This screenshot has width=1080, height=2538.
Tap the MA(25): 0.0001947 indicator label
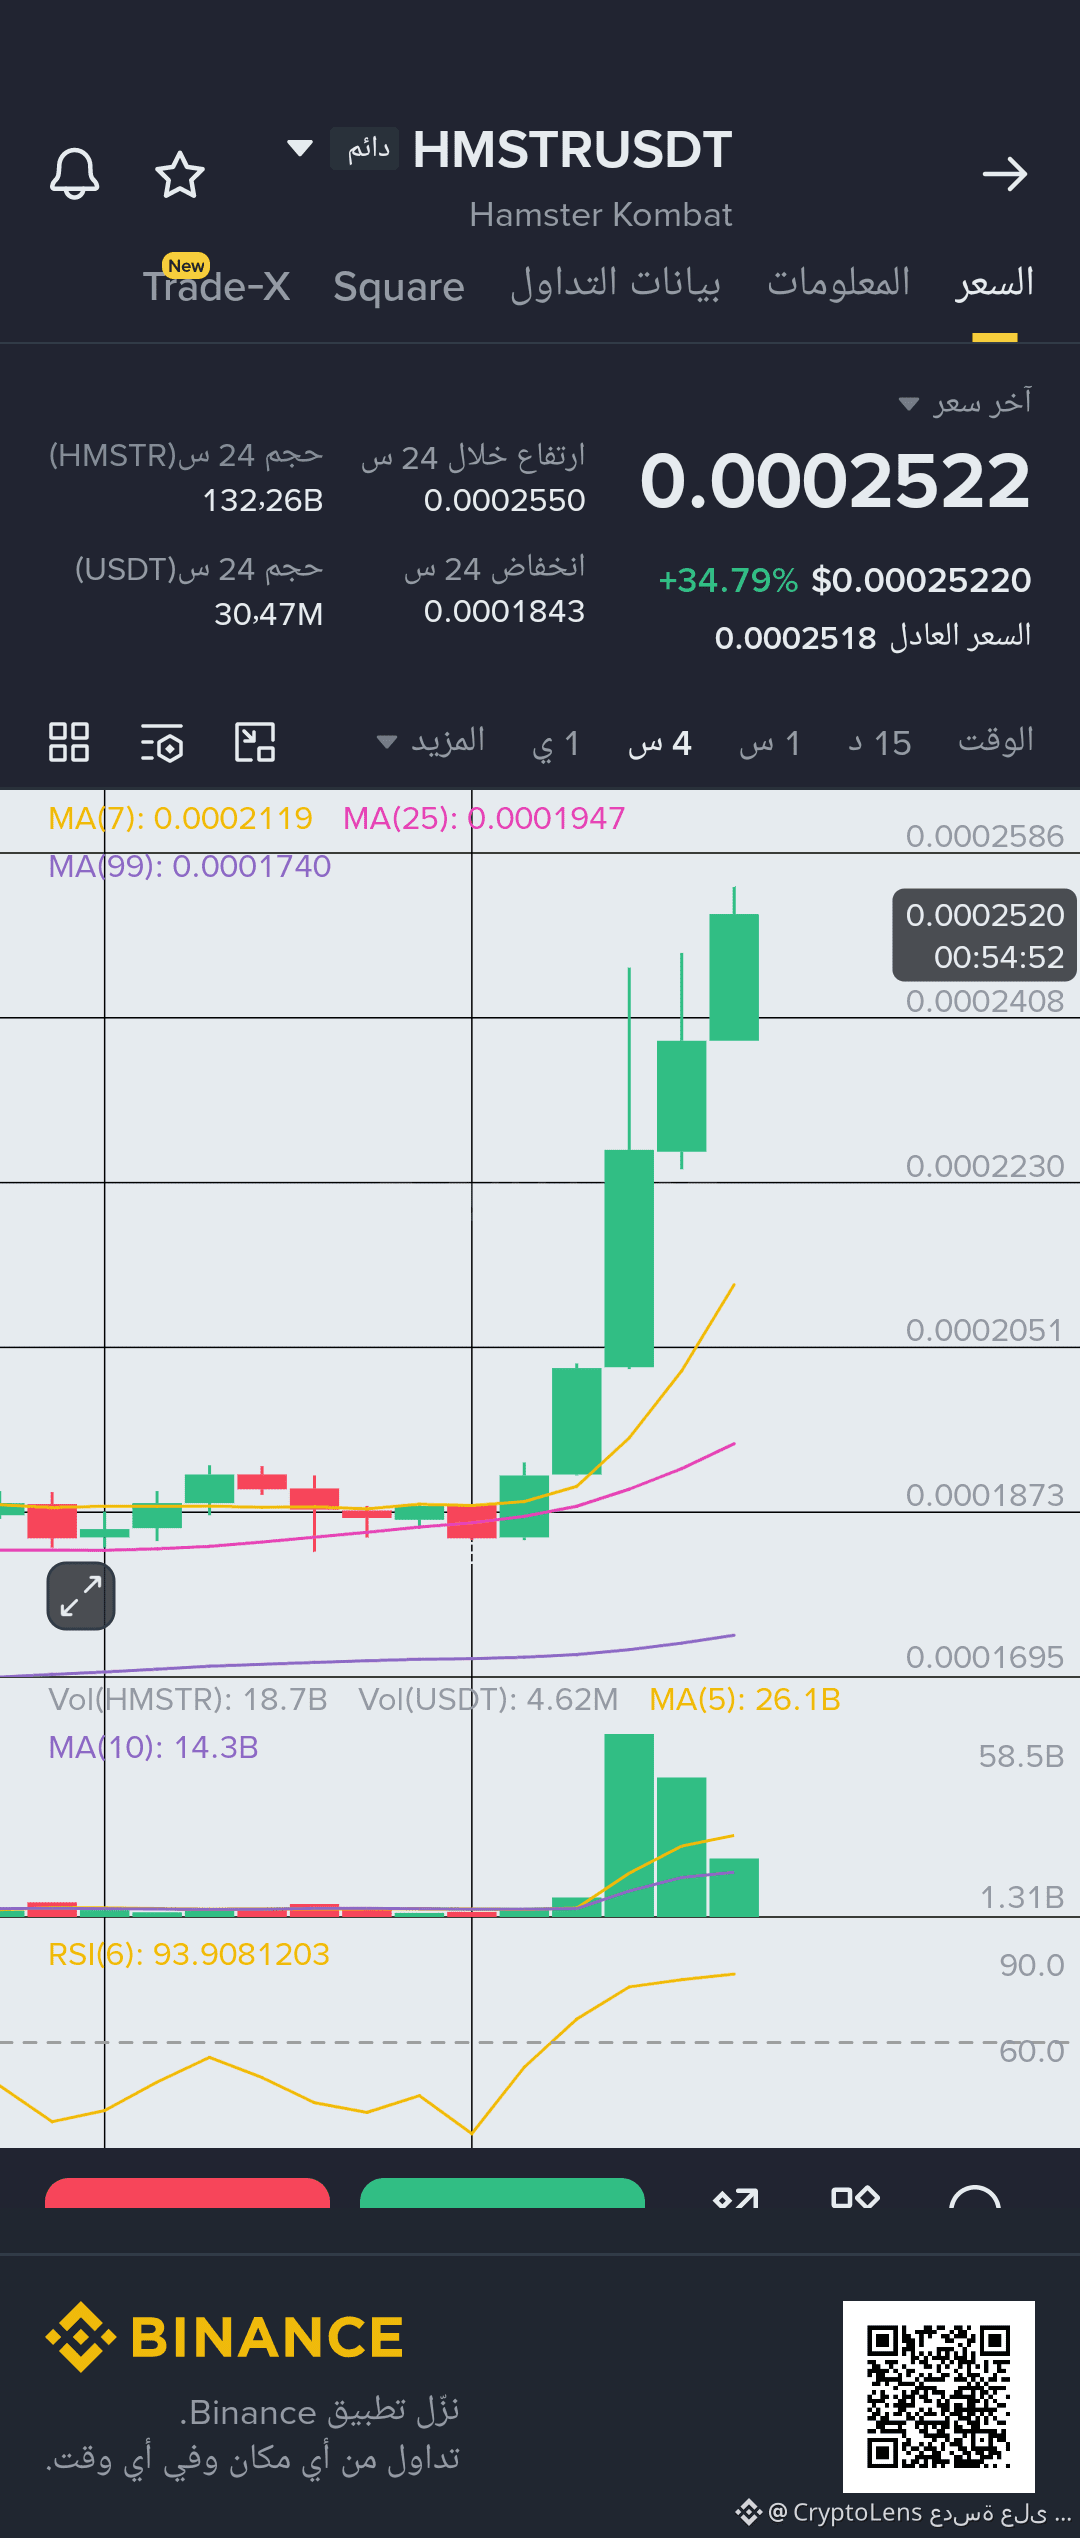[484, 818]
